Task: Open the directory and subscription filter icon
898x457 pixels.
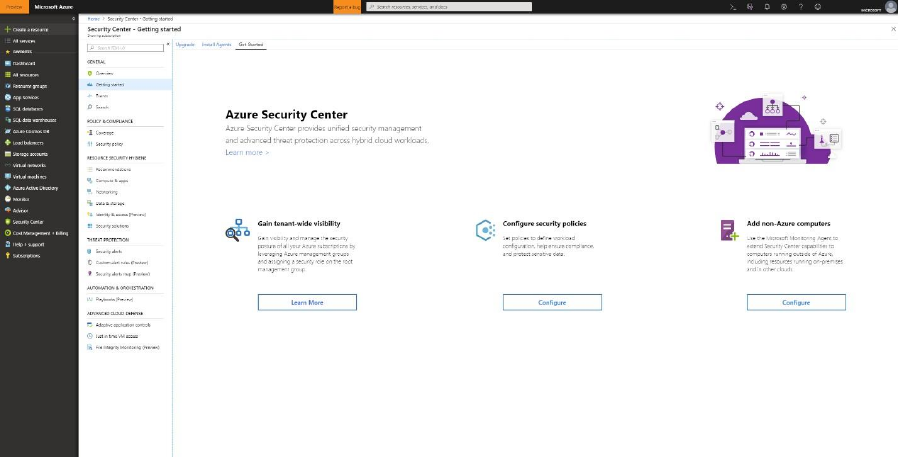Action: pos(750,7)
